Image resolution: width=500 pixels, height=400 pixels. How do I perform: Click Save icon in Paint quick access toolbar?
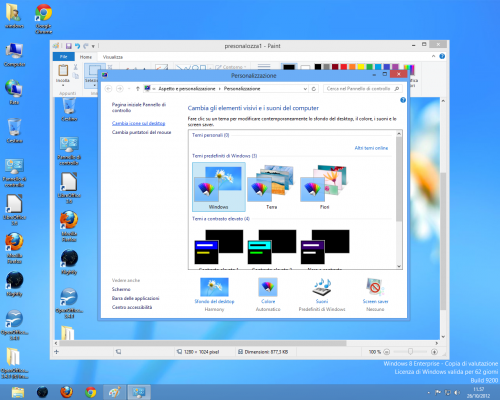click(x=69, y=46)
